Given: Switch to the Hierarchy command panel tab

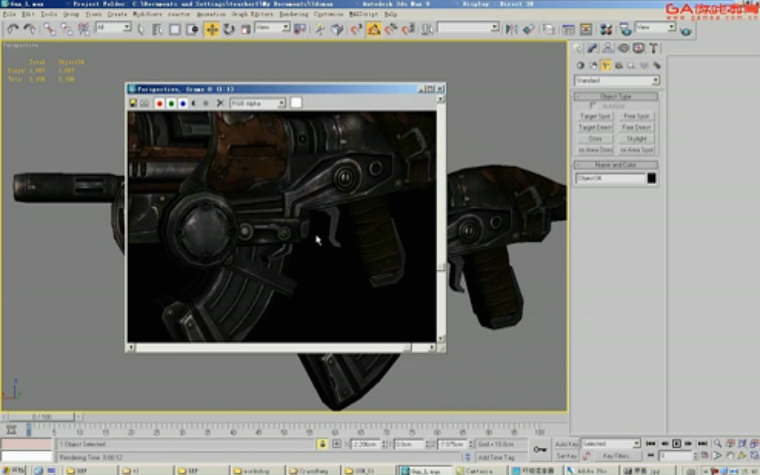Looking at the screenshot, I should [x=608, y=48].
